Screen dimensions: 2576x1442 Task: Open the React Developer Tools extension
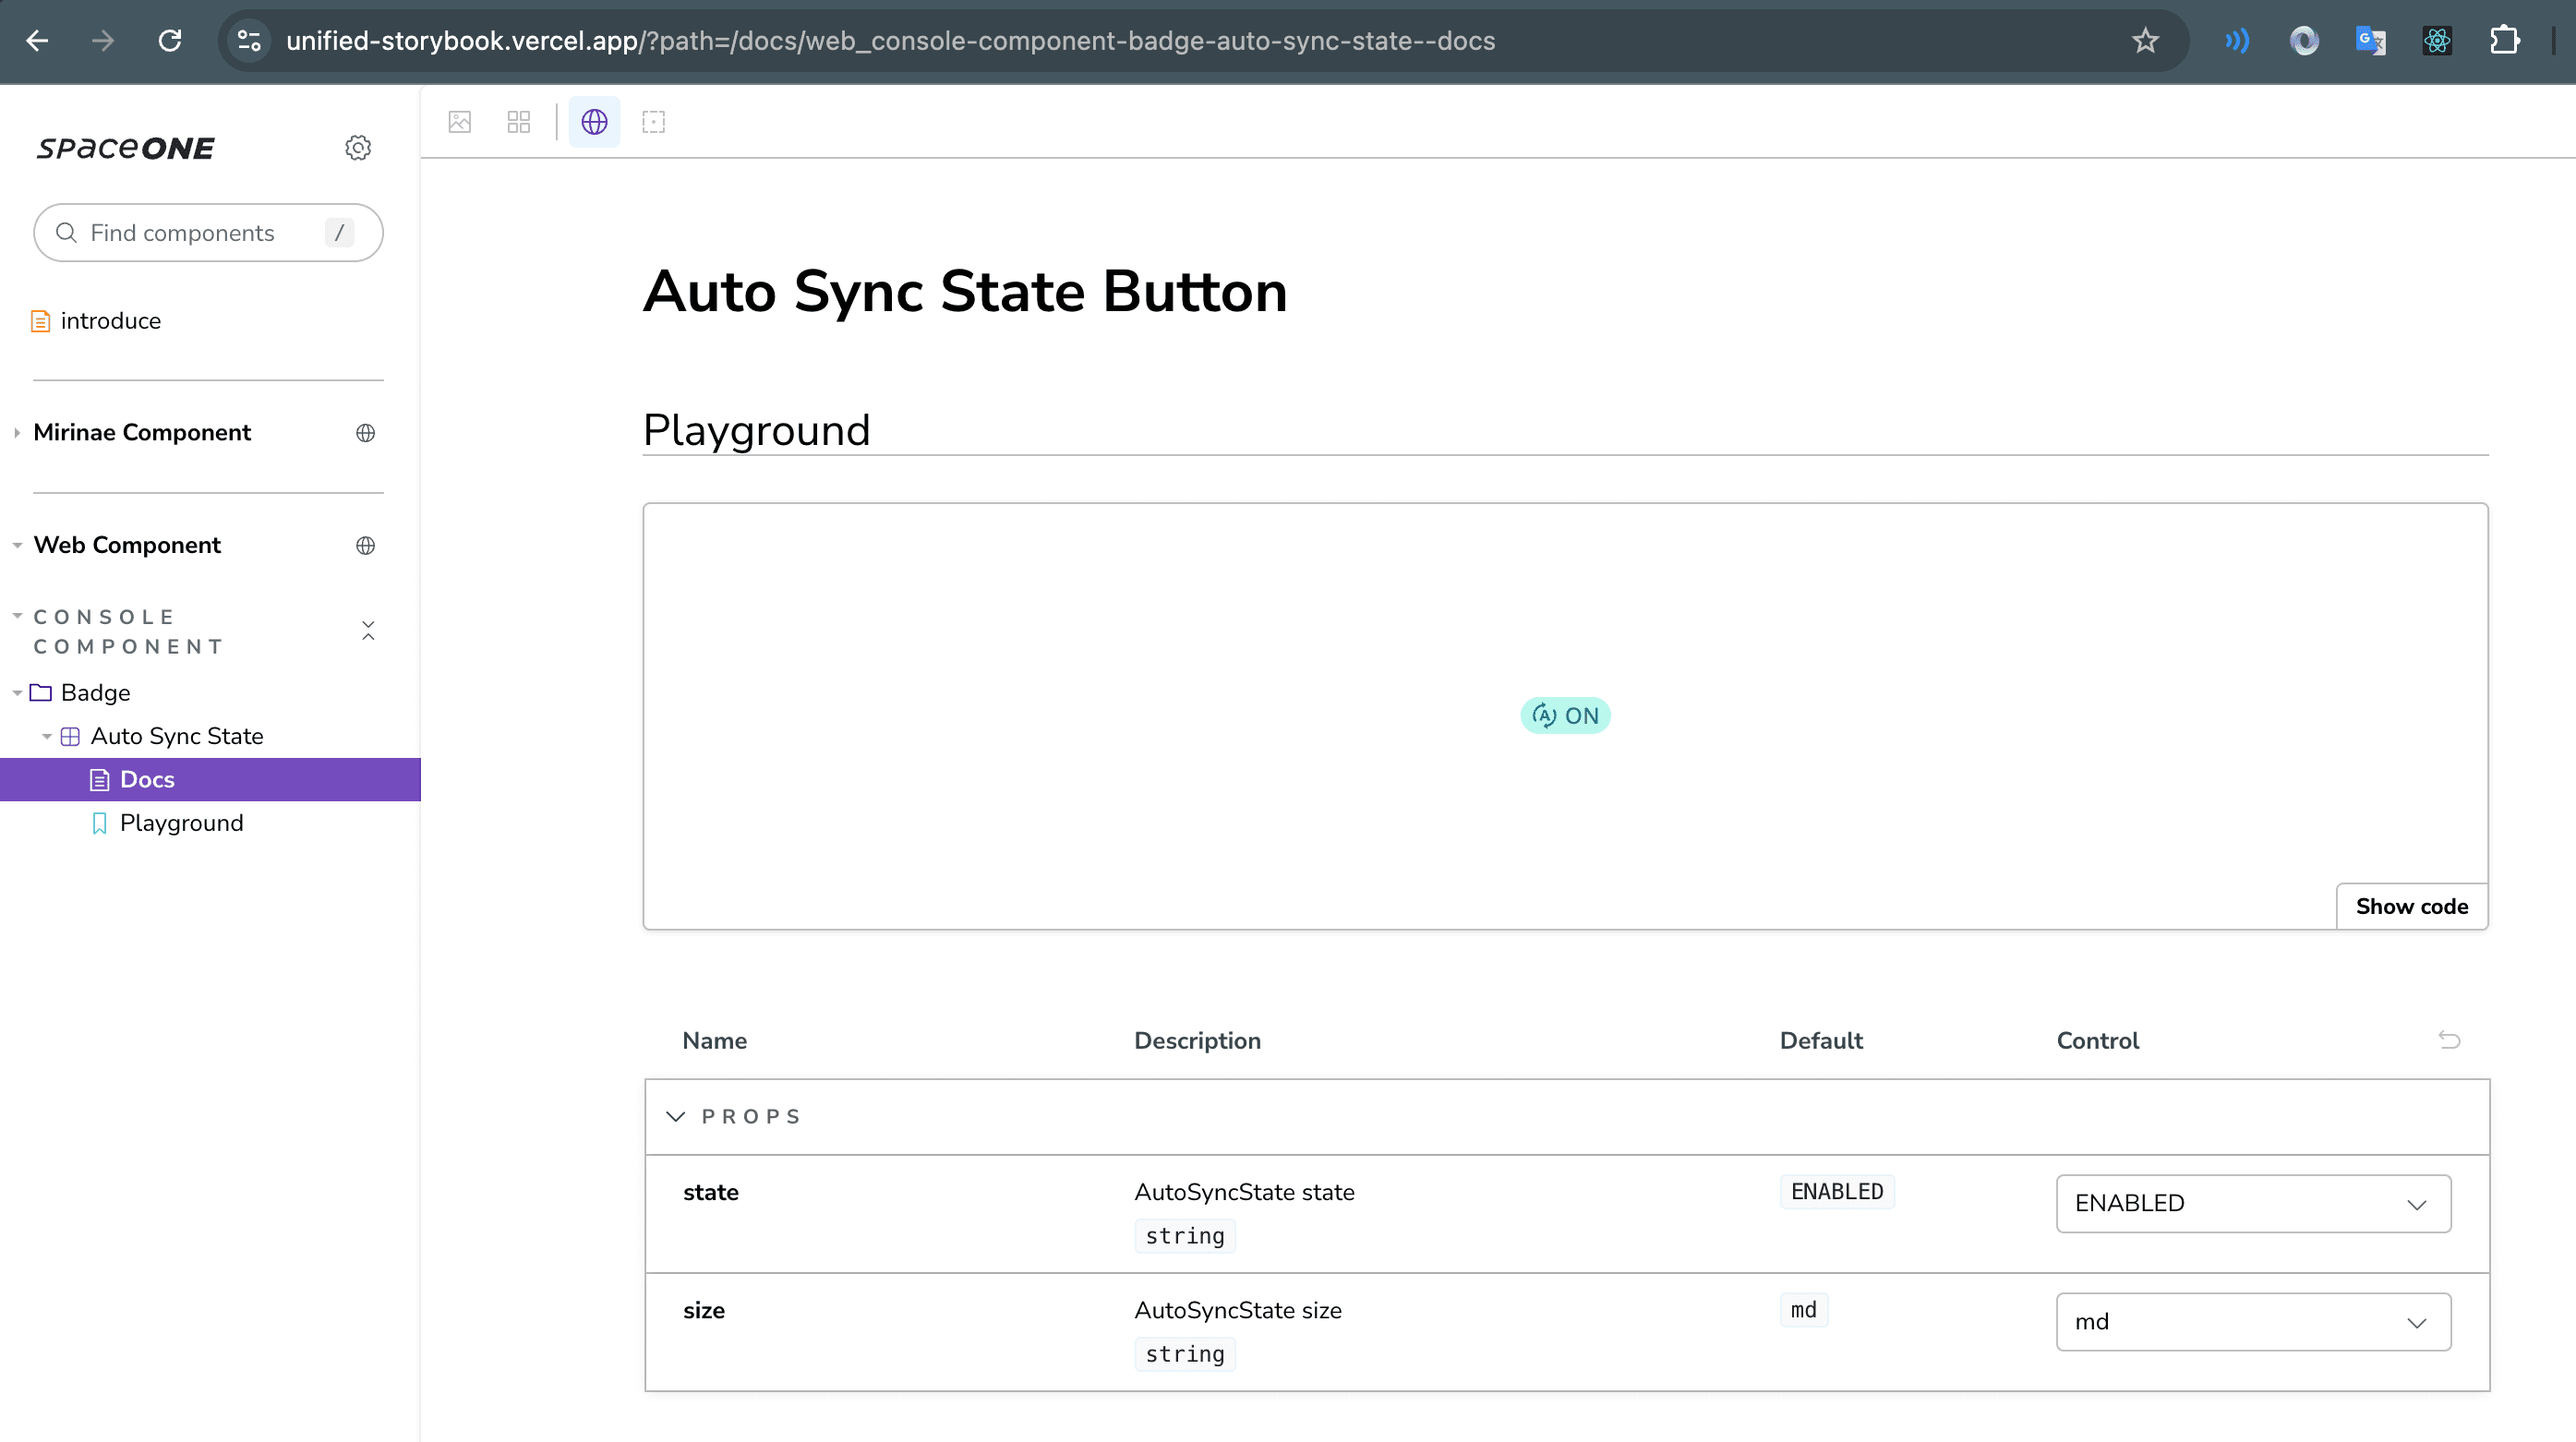click(x=2437, y=41)
